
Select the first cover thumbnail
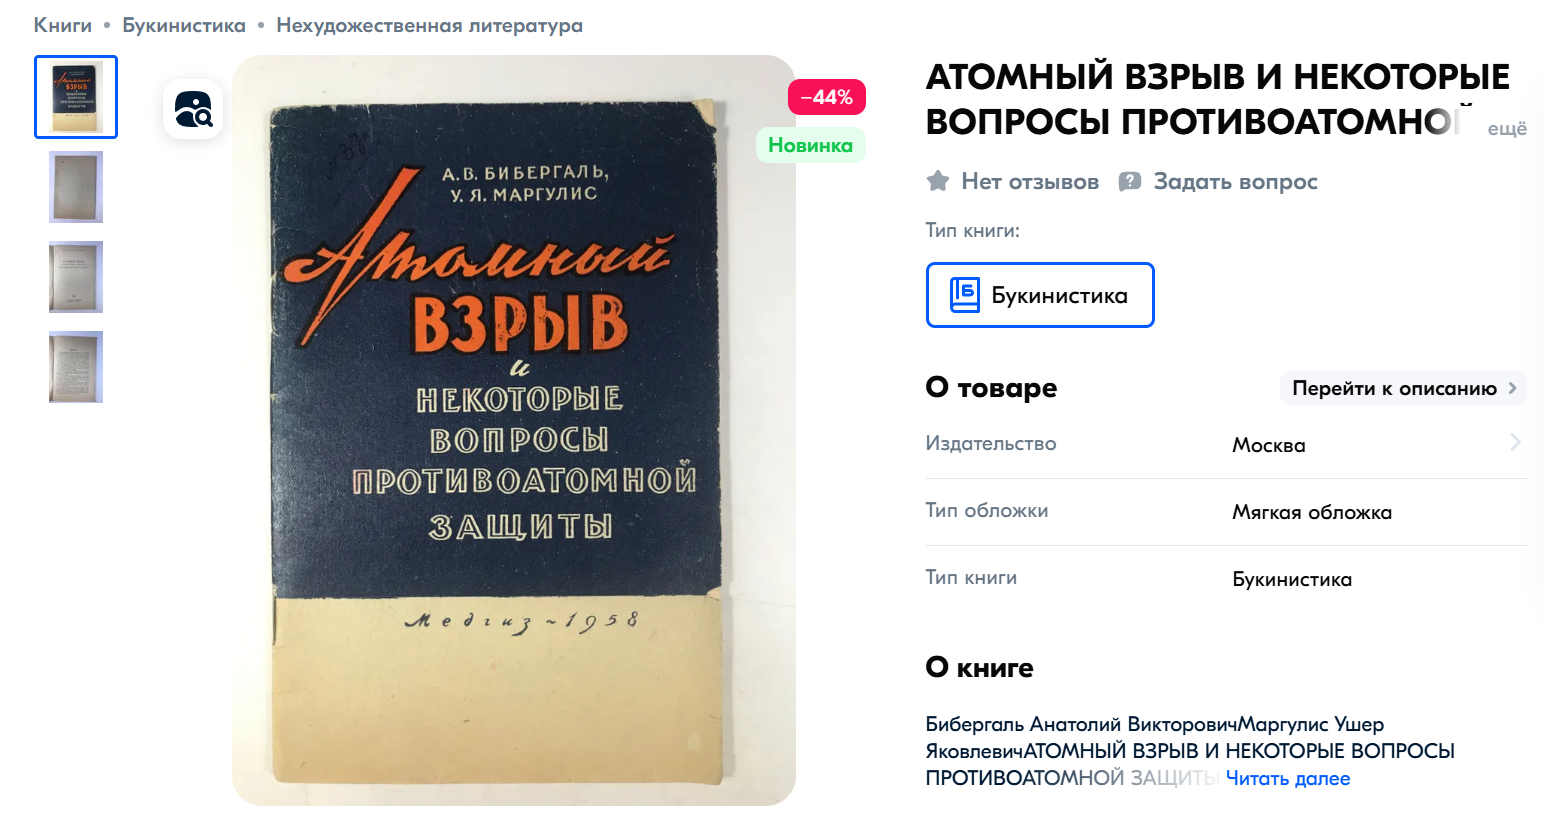click(x=76, y=97)
